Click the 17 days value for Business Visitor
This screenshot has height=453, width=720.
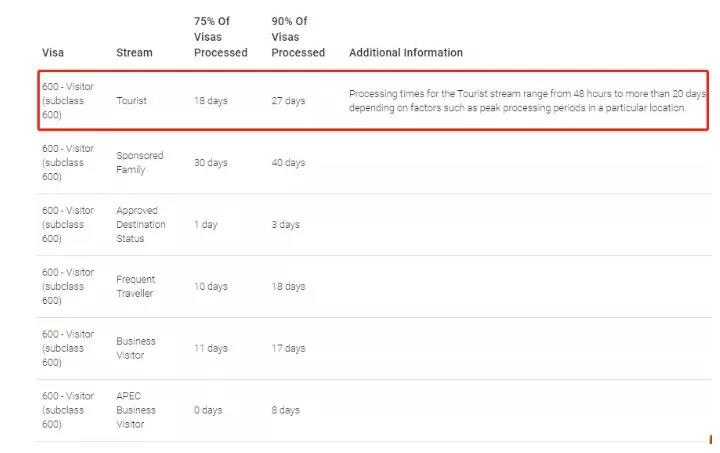(288, 349)
